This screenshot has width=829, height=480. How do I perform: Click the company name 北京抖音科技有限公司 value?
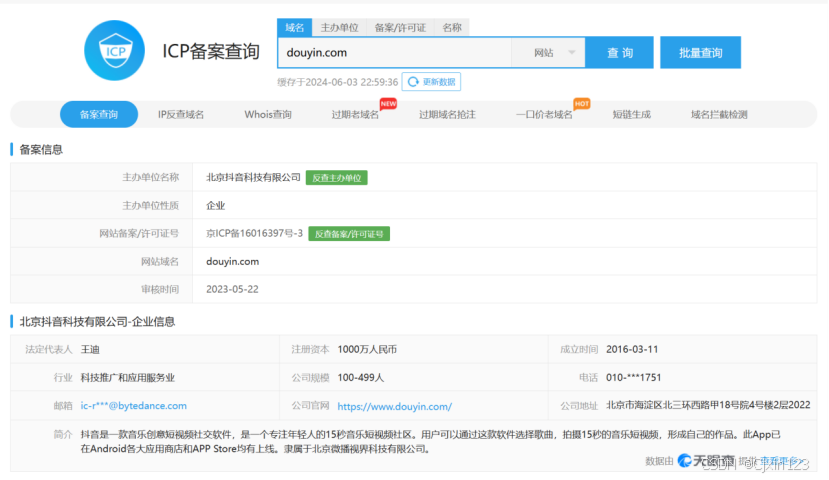[x=253, y=177]
